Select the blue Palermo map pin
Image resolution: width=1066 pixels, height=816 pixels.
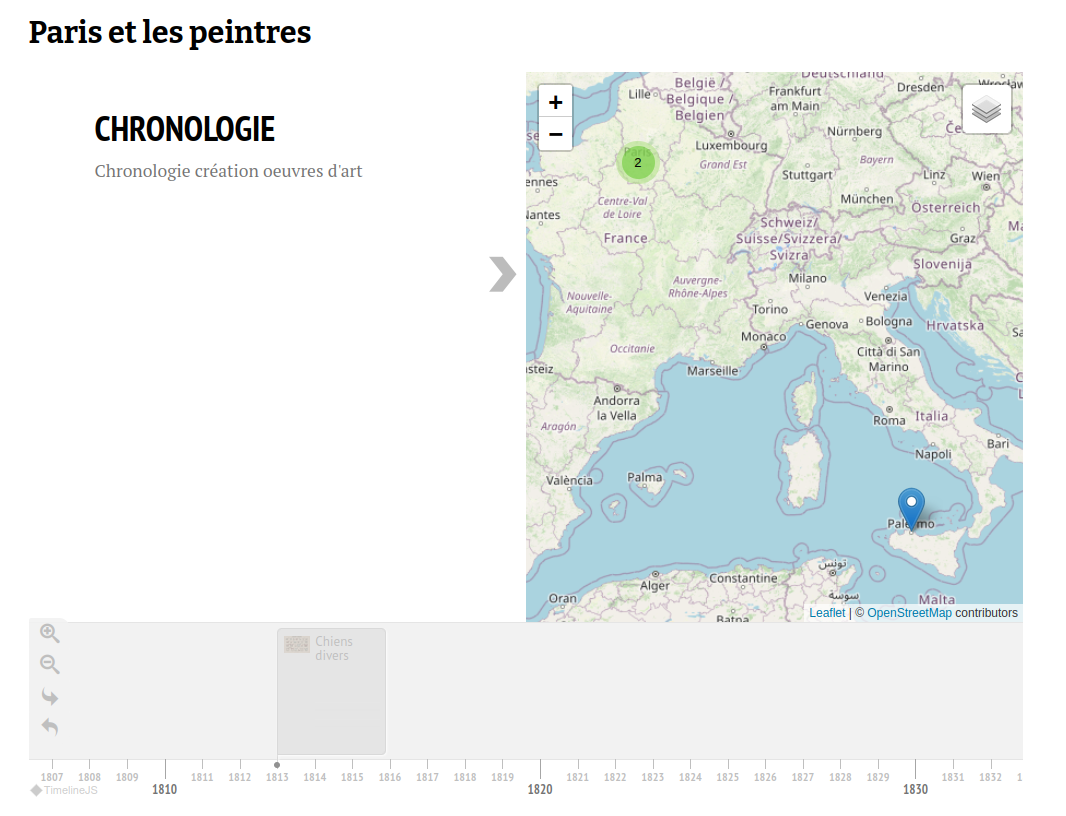pos(911,509)
